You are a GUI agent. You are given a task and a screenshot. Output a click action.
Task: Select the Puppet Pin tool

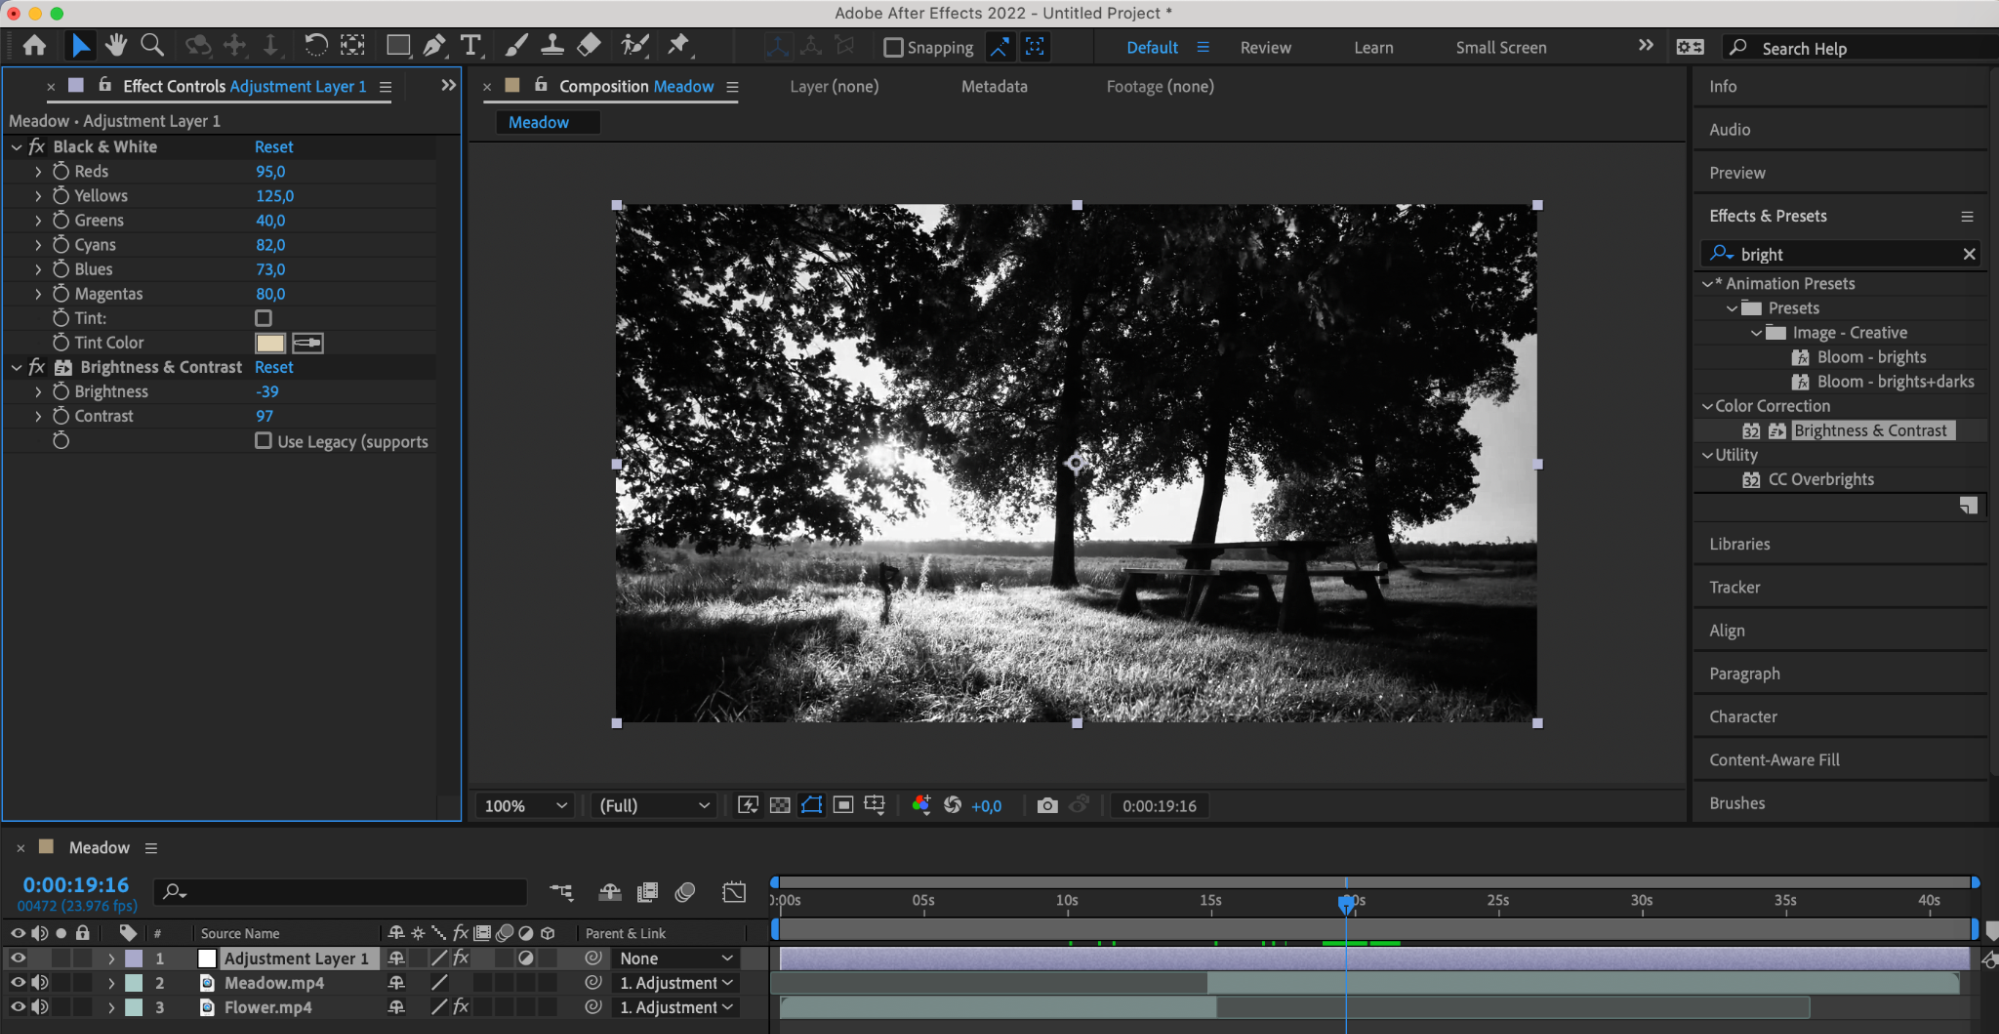679,45
